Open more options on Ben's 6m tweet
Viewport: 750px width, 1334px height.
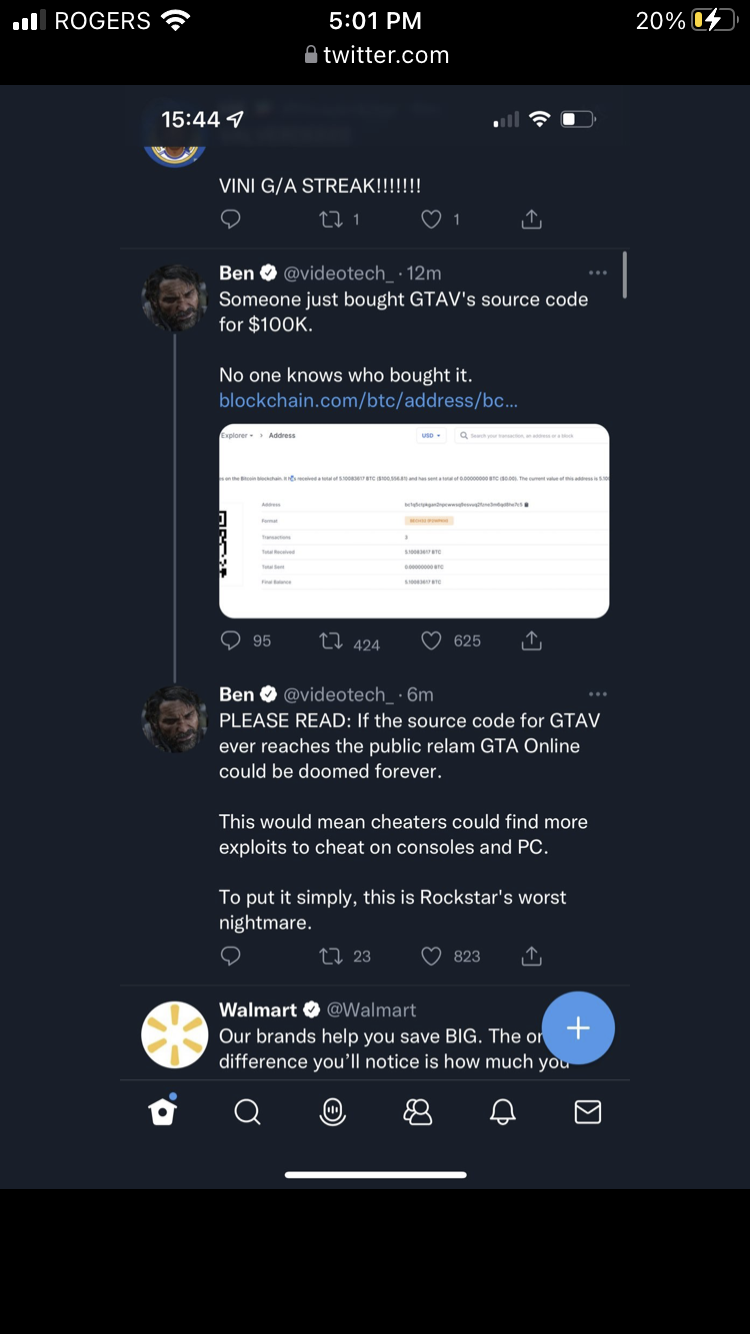click(x=598, y=694)
